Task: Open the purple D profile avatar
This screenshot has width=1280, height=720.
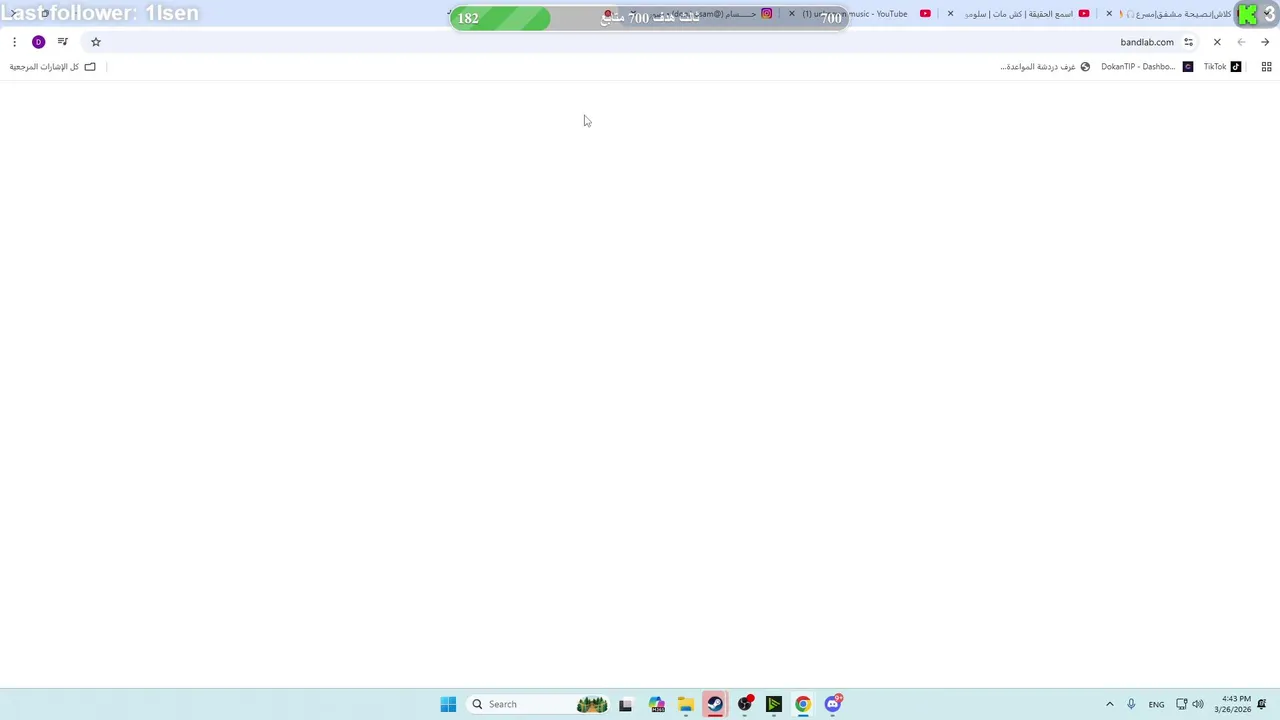Action: tap(38, 42)
